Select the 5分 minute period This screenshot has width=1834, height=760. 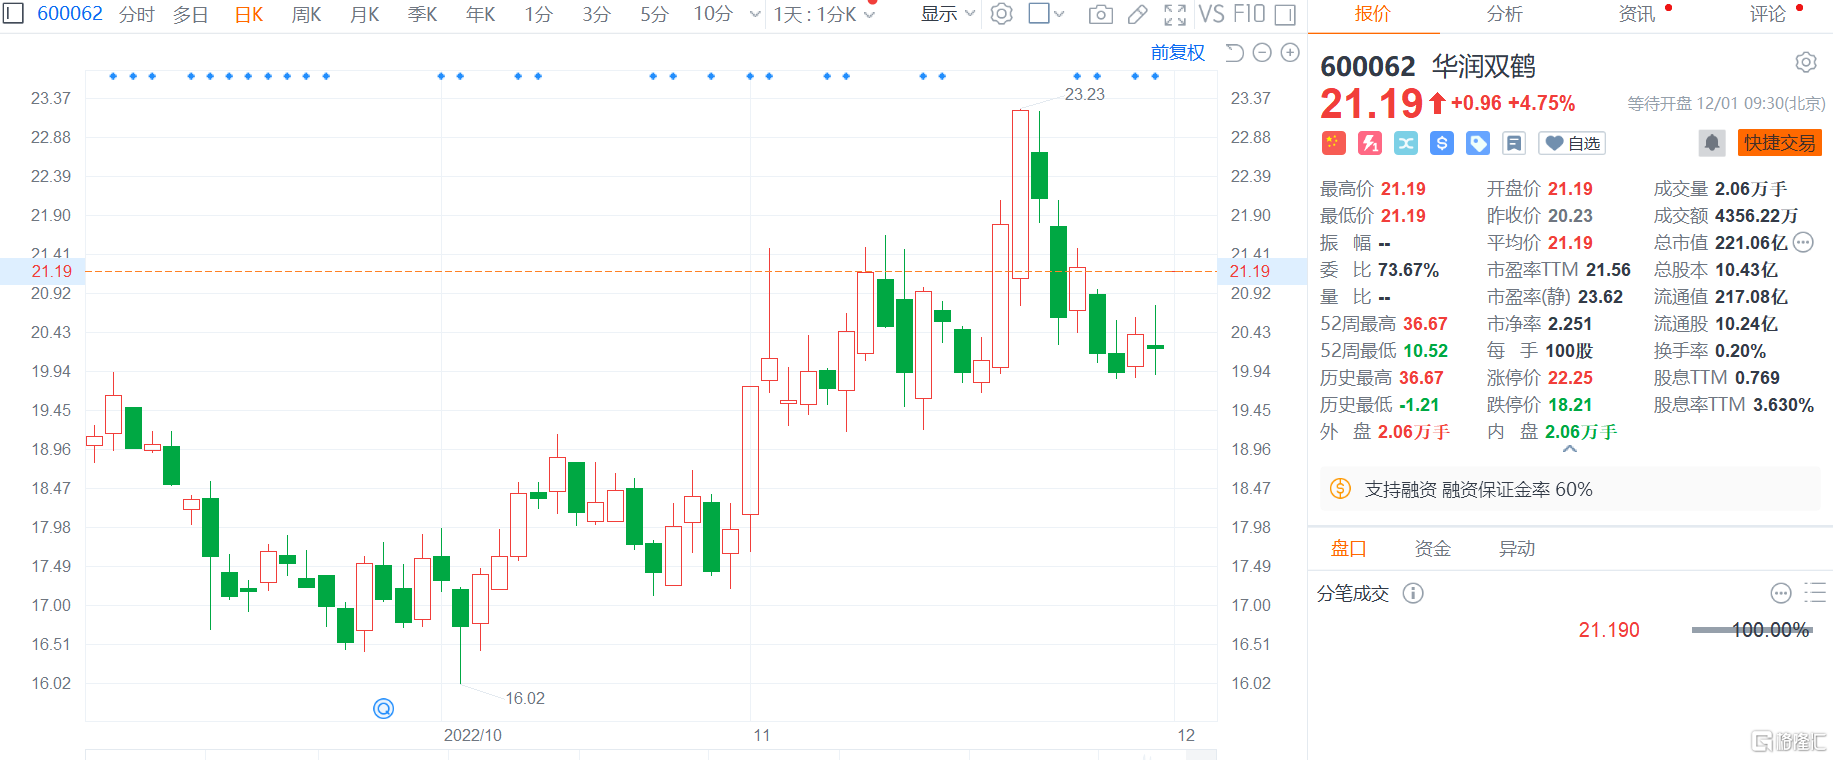click(x=655, y=14)
